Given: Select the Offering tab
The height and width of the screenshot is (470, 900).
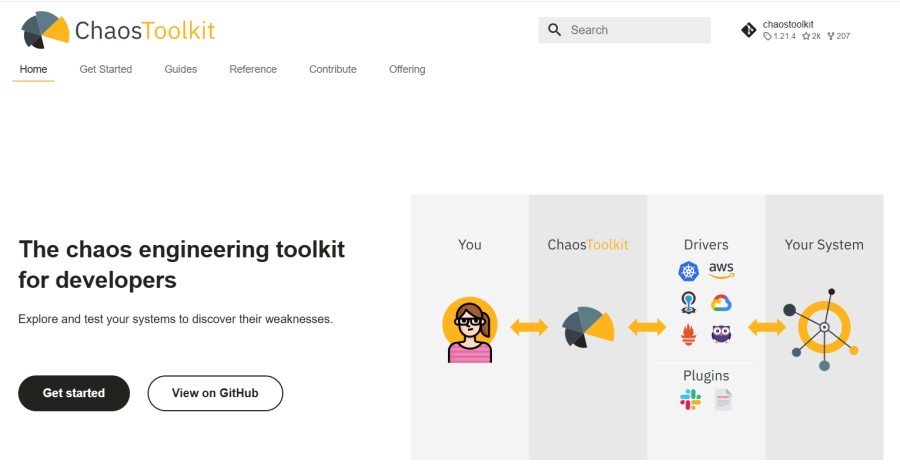Looking at the screenshot, I should 407,69.
